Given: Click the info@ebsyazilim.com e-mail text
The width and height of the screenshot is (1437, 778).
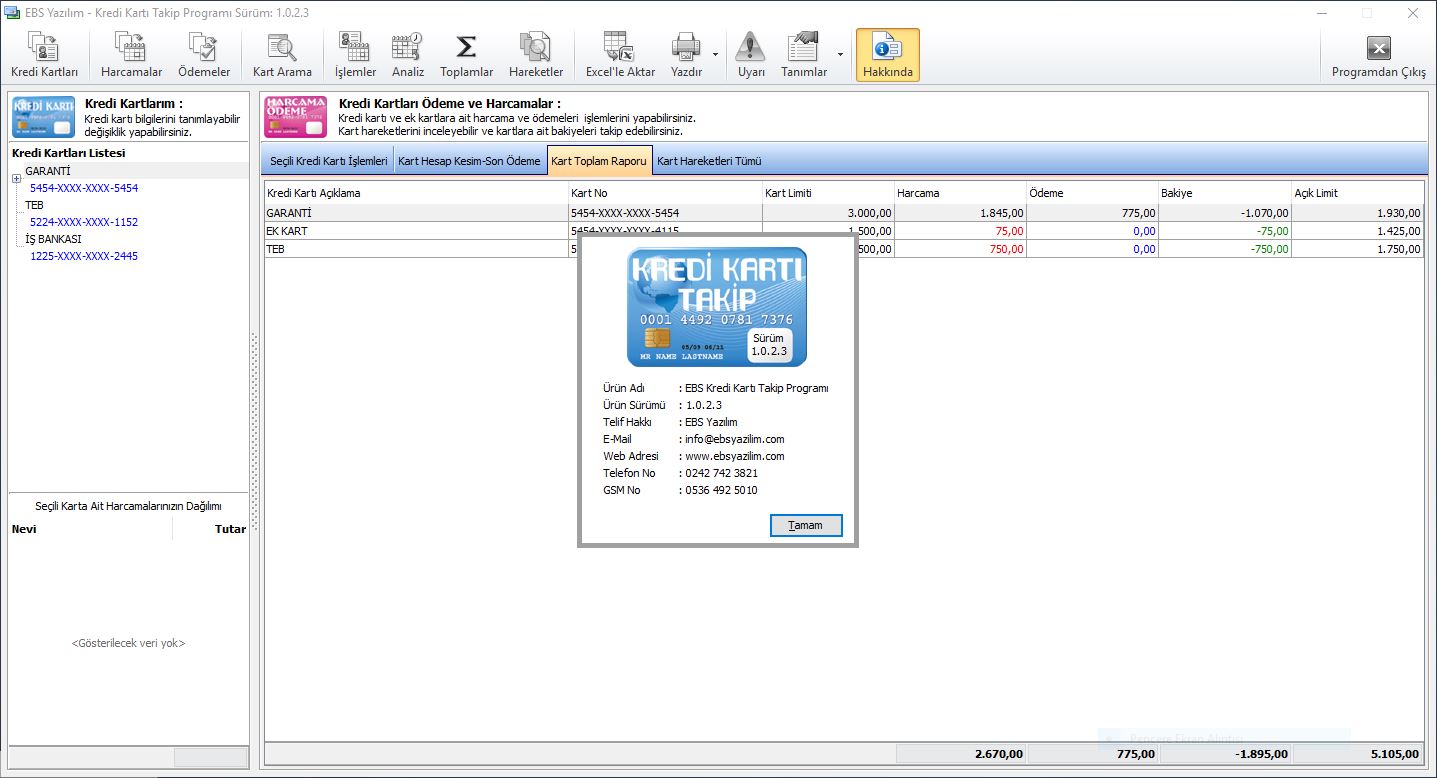Looking at the screenshot, I should [734, 439].
